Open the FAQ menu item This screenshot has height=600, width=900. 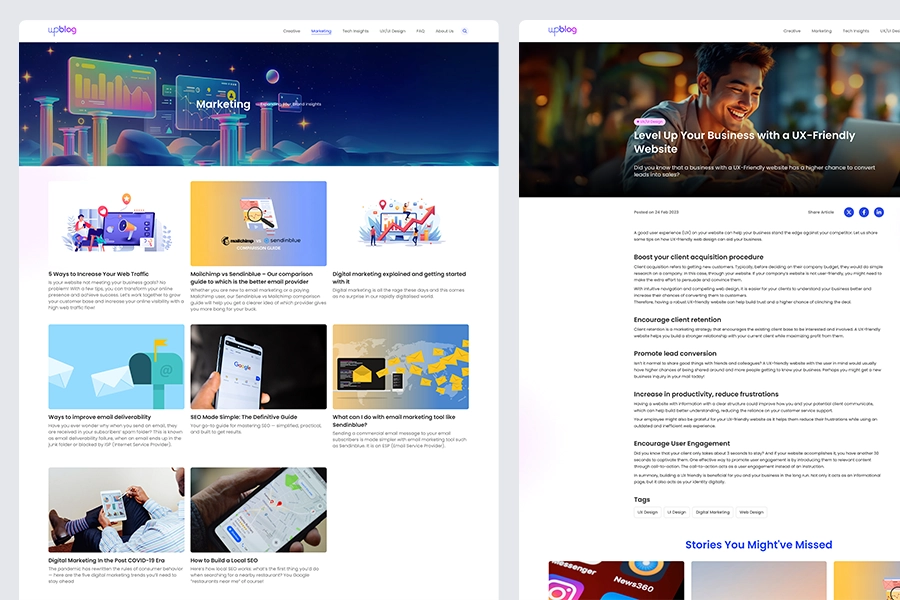pos(420,31)
